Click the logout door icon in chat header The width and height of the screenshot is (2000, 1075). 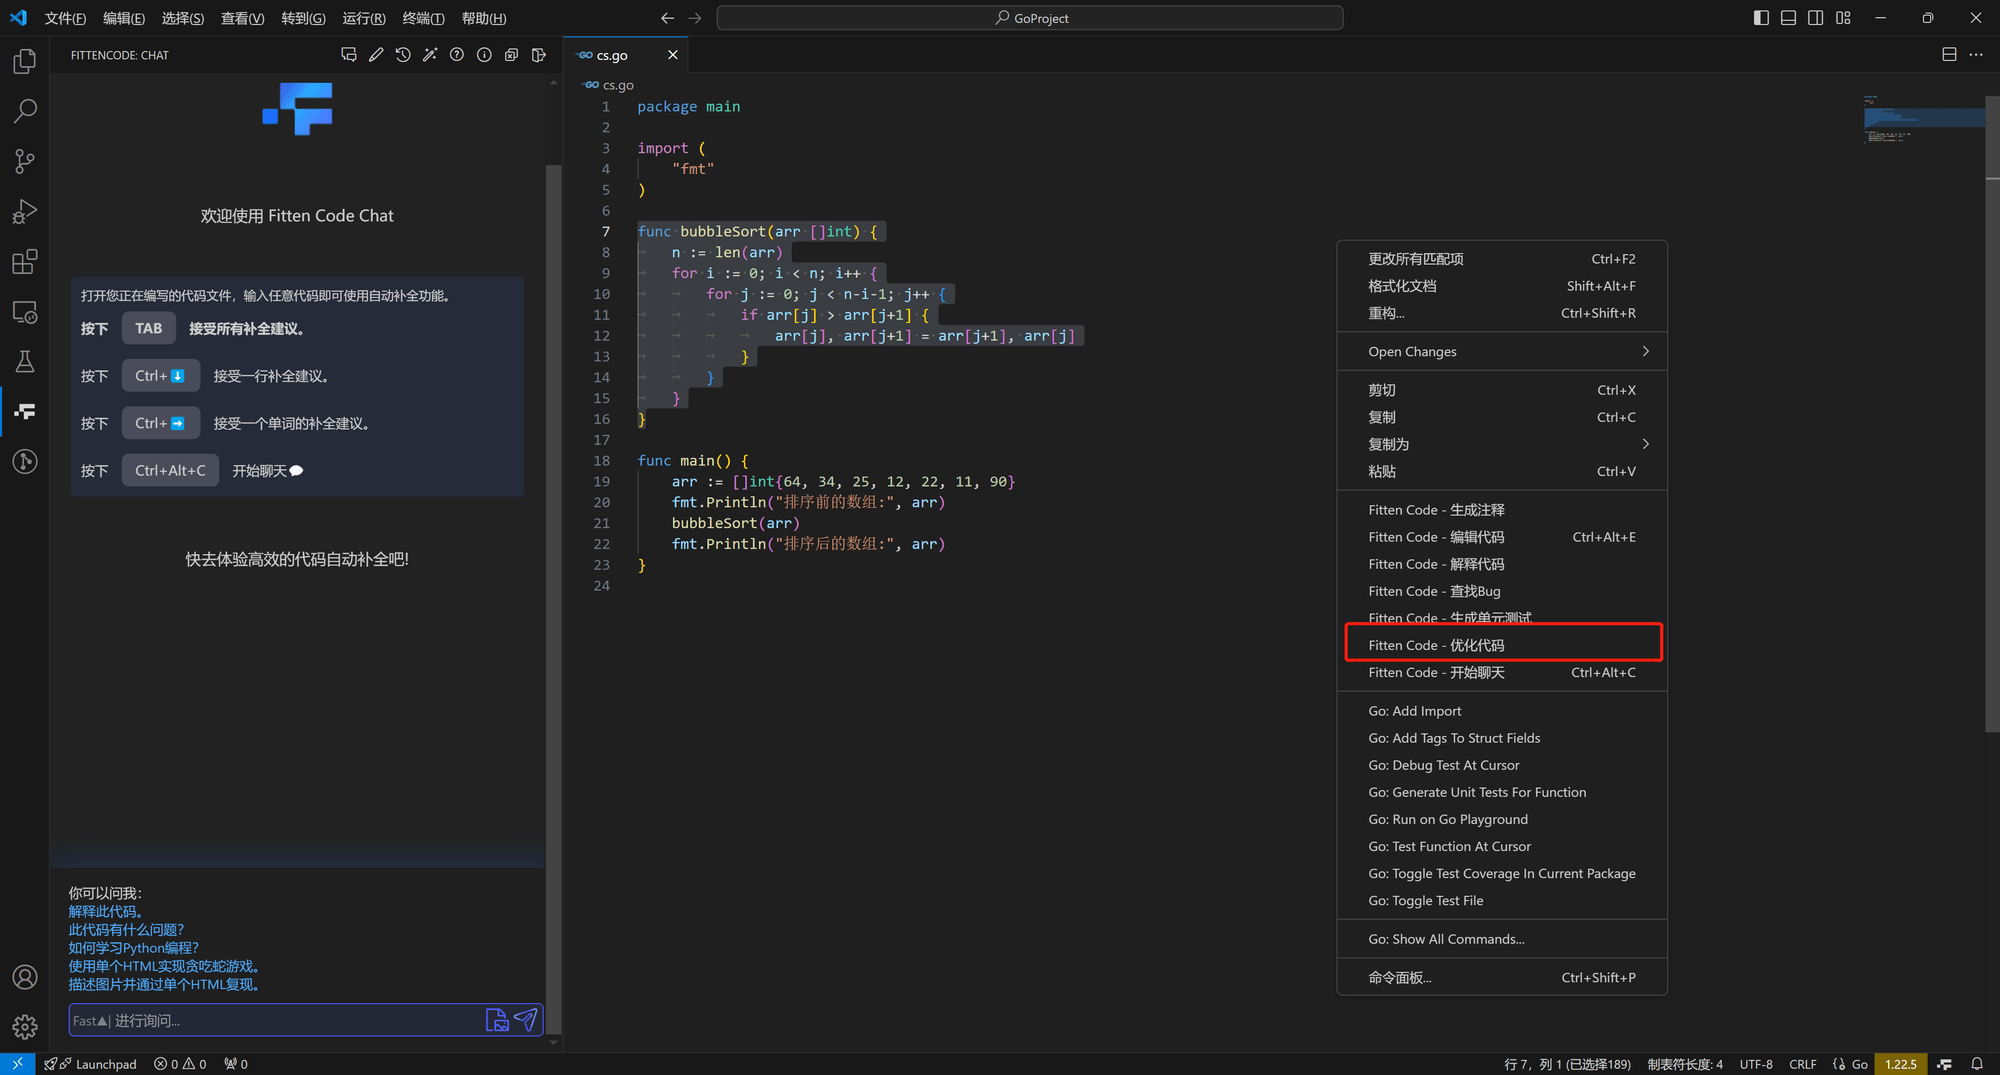point(538,55)
